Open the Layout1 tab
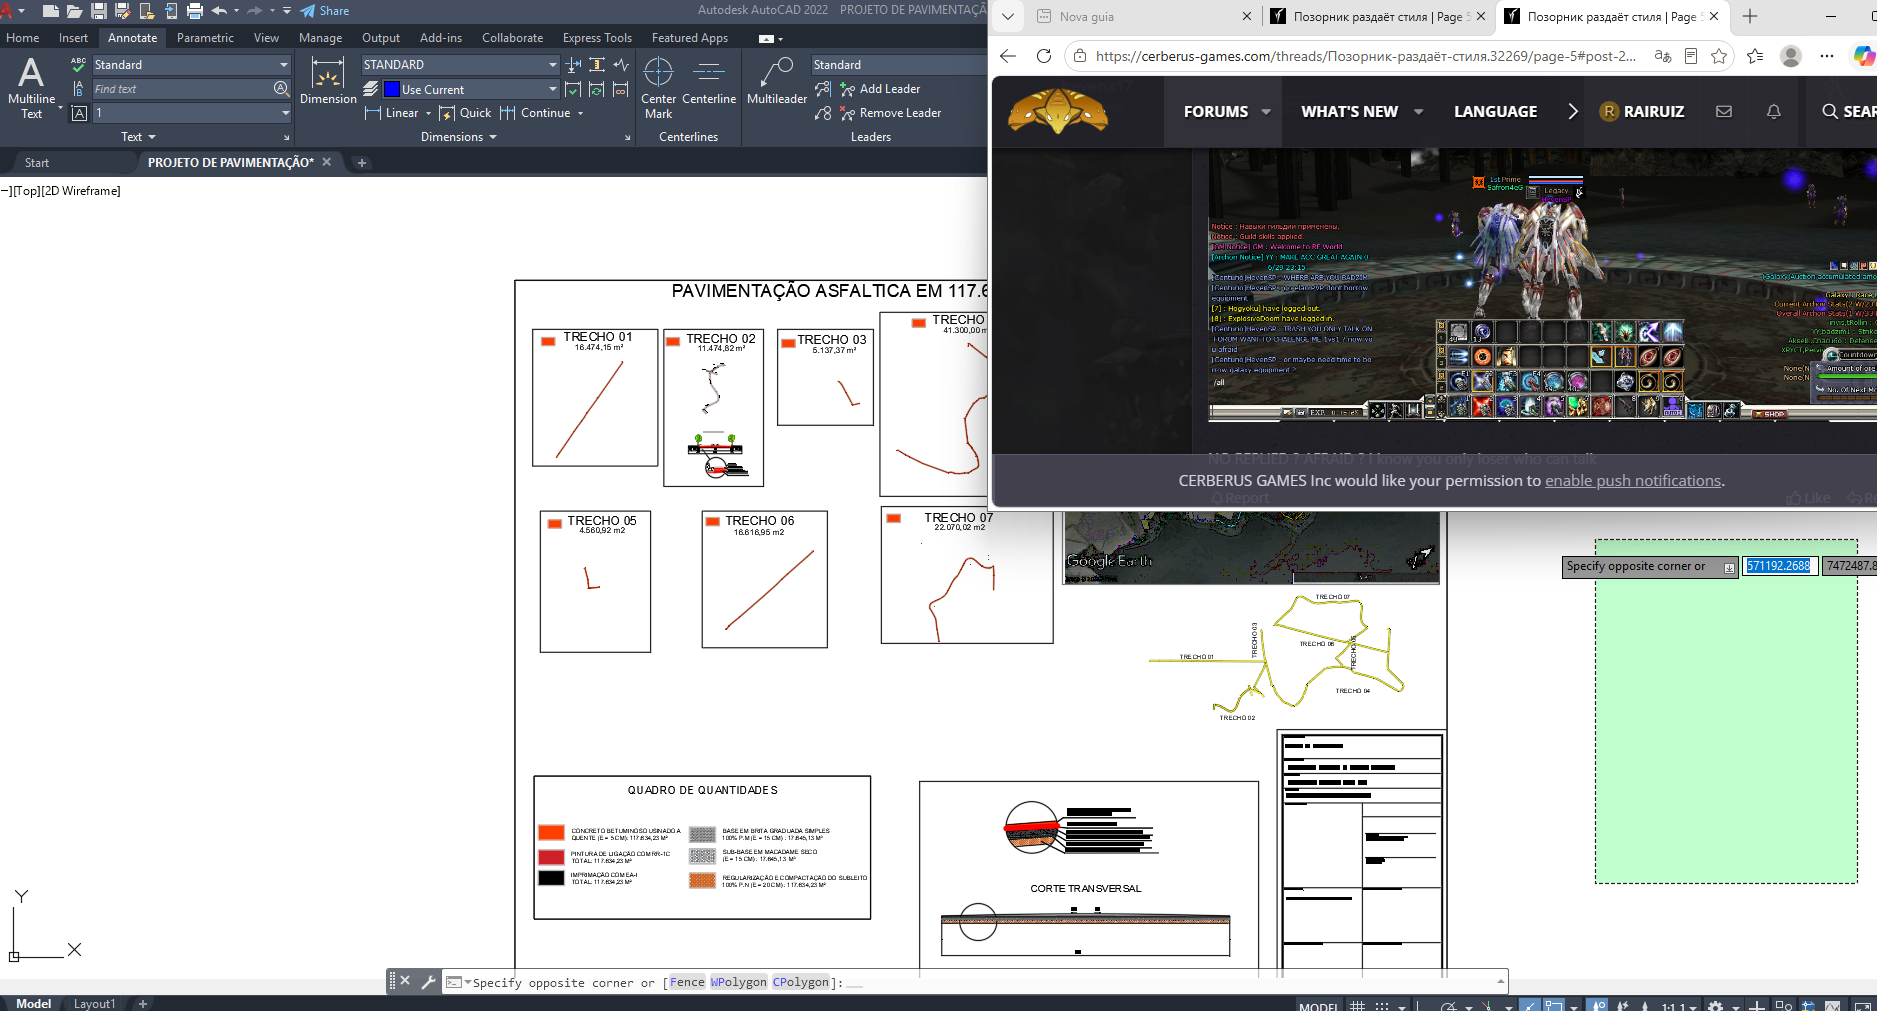Viewport: 1877px width, 1011px height. [x=95, y=1003]
